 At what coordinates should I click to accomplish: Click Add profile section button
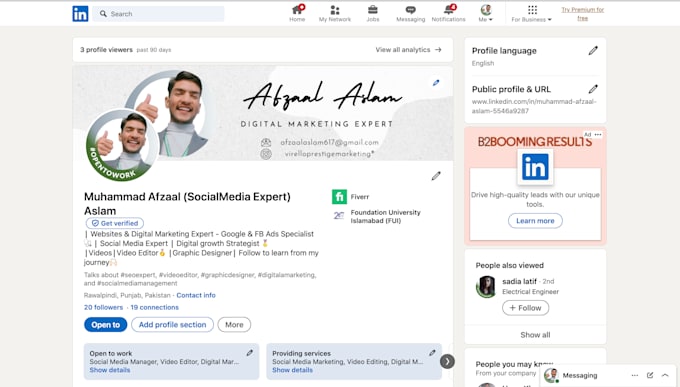coord(172,325)
